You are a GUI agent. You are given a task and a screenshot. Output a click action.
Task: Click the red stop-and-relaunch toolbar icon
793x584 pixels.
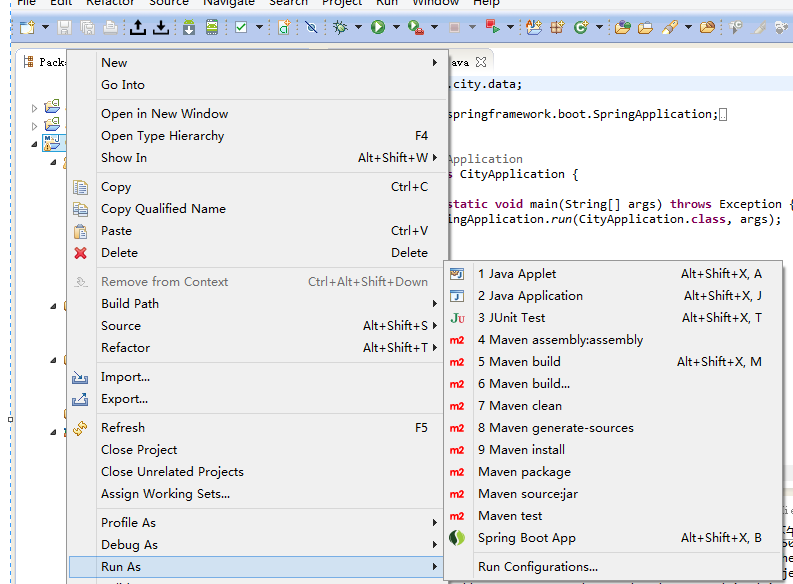492,26
